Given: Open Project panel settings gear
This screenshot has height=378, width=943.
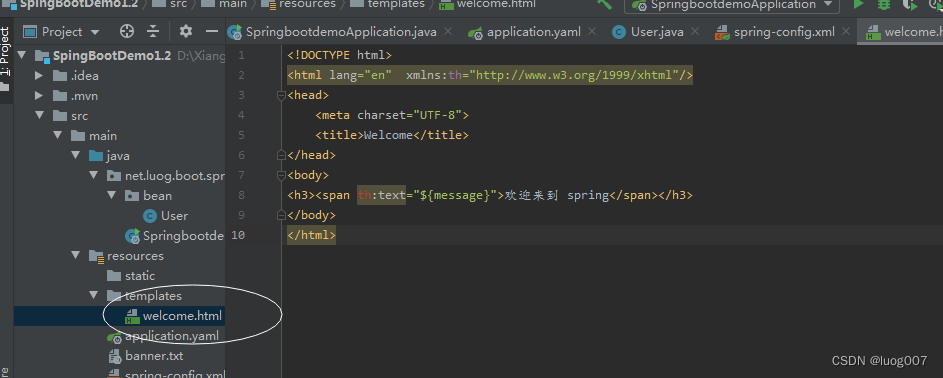Looking at the screenshot, I should click(186, 32).
